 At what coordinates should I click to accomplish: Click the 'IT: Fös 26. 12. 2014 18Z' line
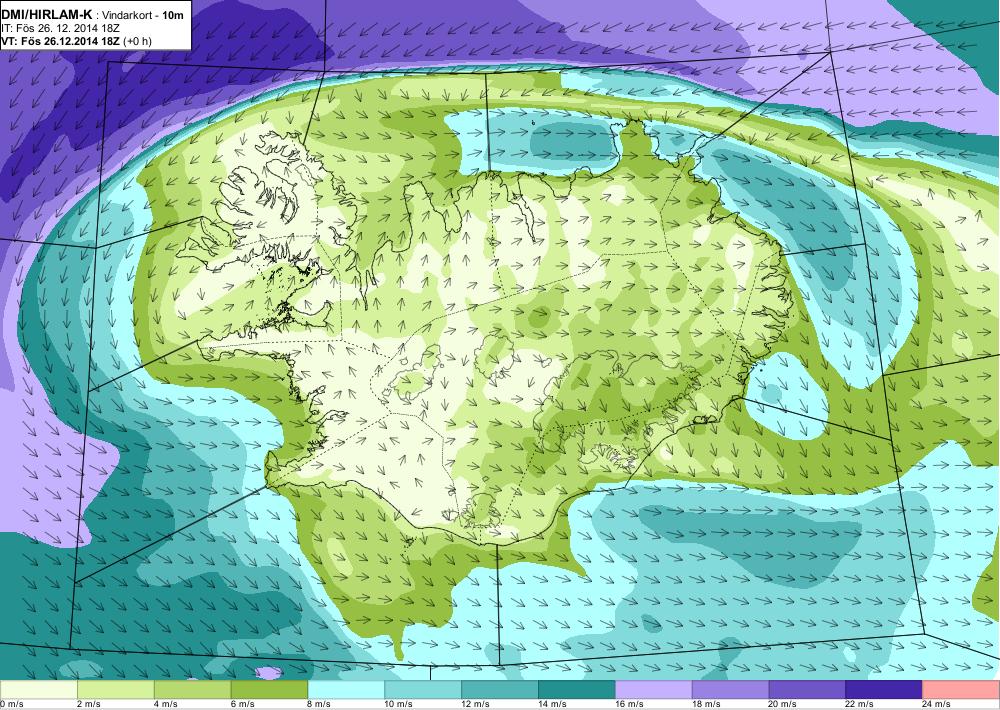coord(61,28)
